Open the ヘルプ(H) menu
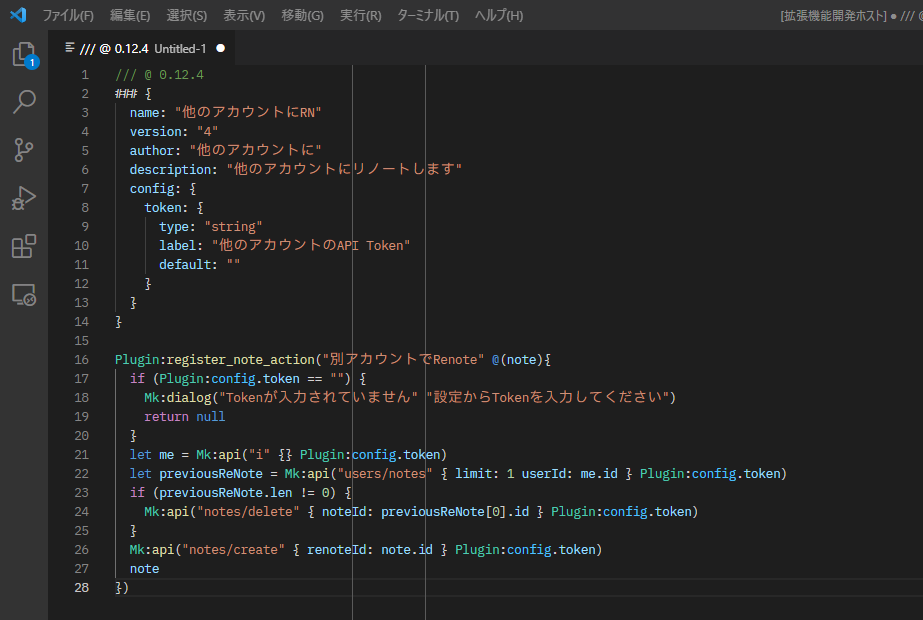923x620 pixels. 498,15
